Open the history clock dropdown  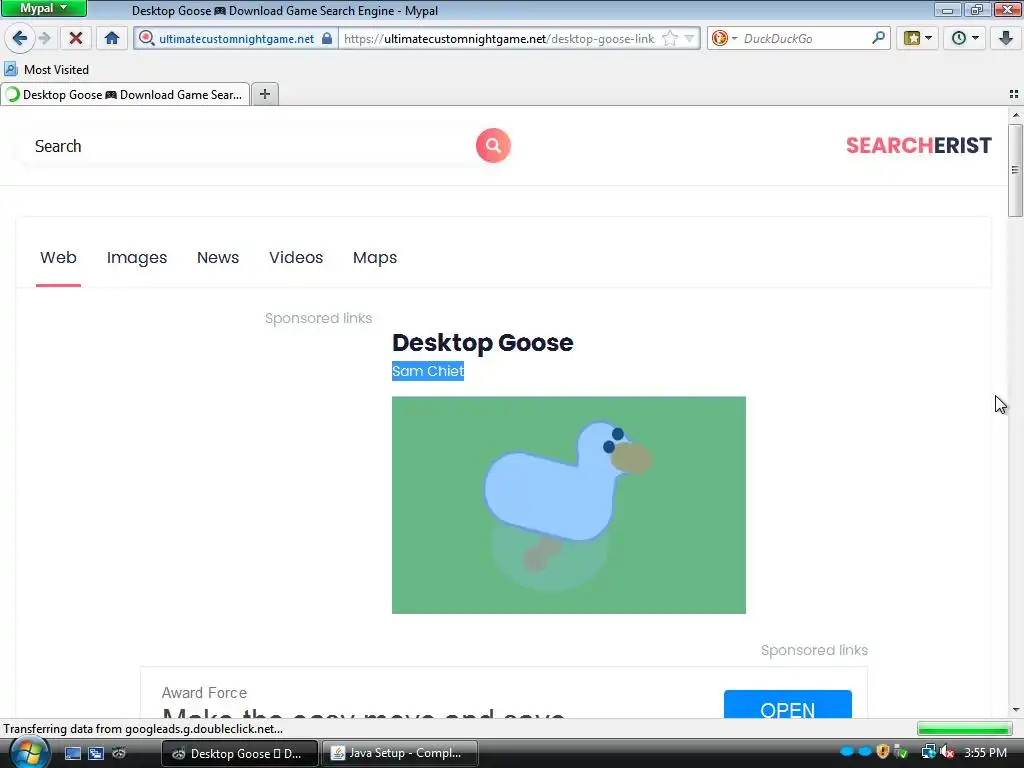pos(965,38)
